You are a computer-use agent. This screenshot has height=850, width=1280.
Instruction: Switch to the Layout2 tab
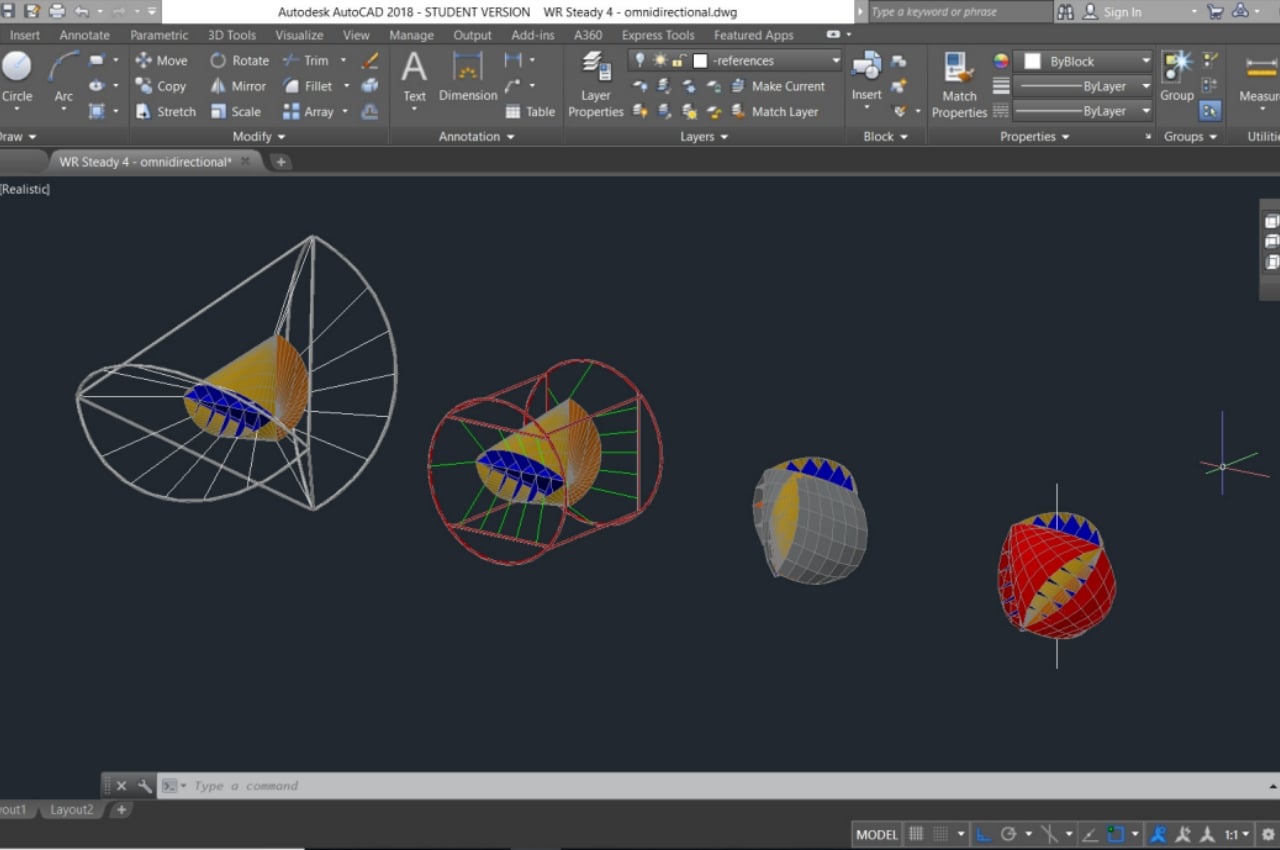72,809
